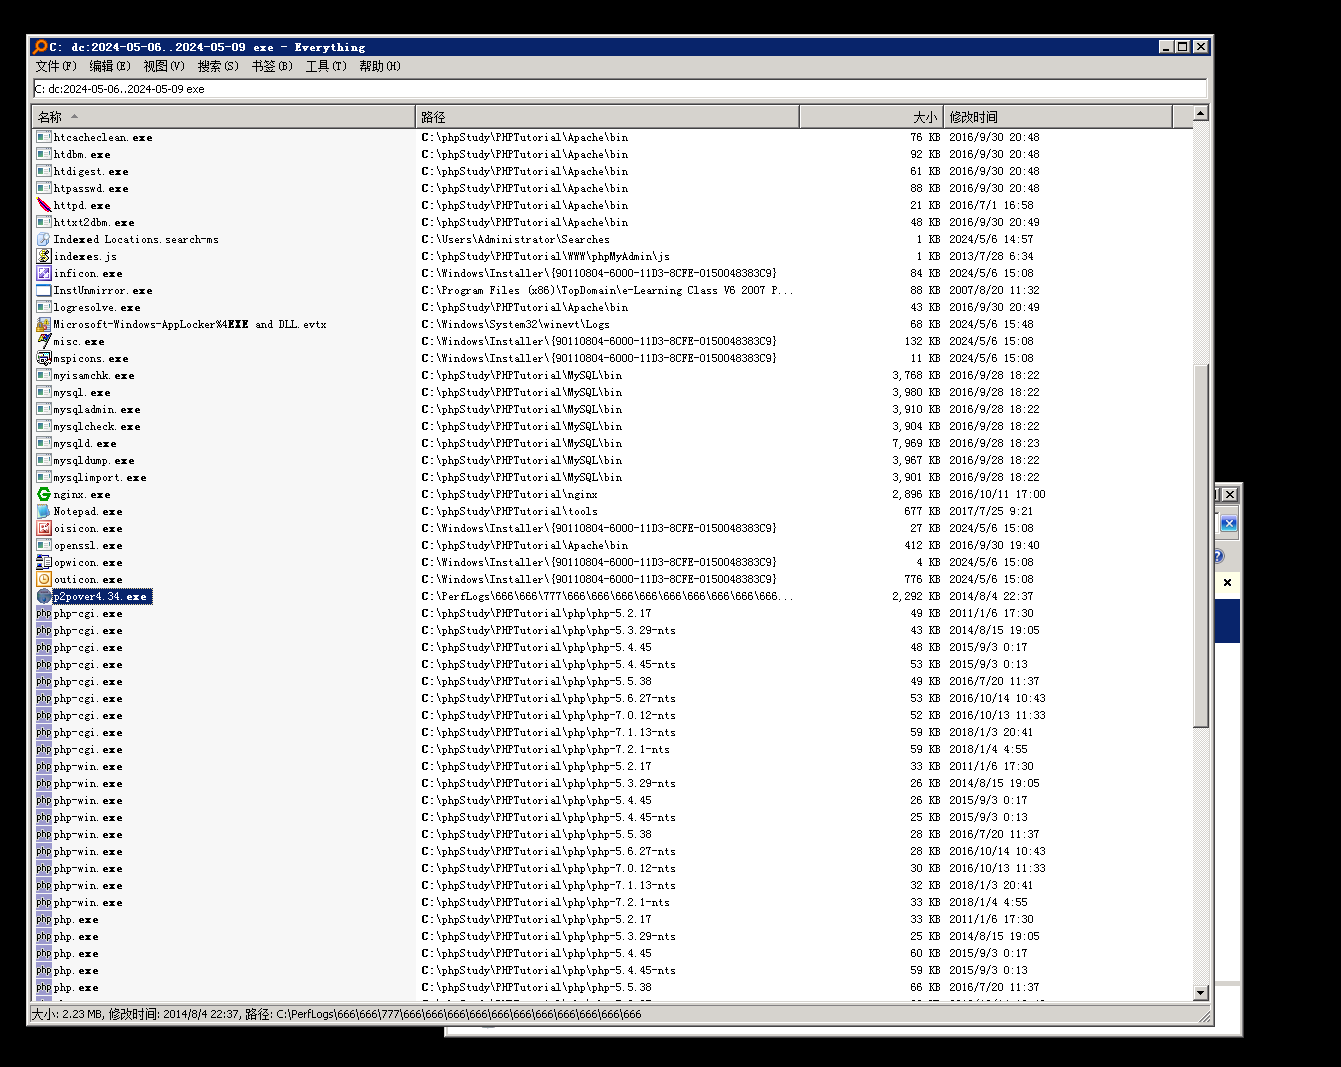Click the modified date 2017/7/25 9:21

(x=992, y=511)
